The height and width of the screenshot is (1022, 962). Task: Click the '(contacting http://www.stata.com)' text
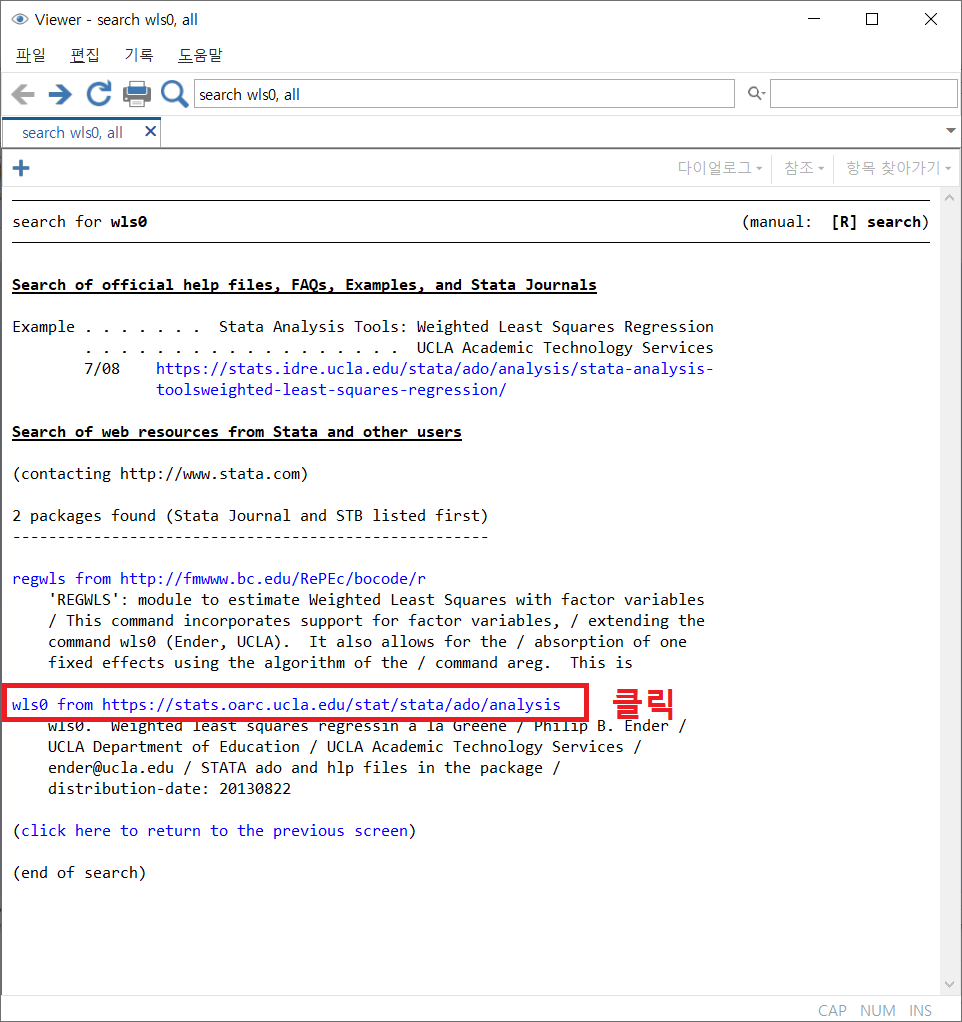click(x=160, y=474)
